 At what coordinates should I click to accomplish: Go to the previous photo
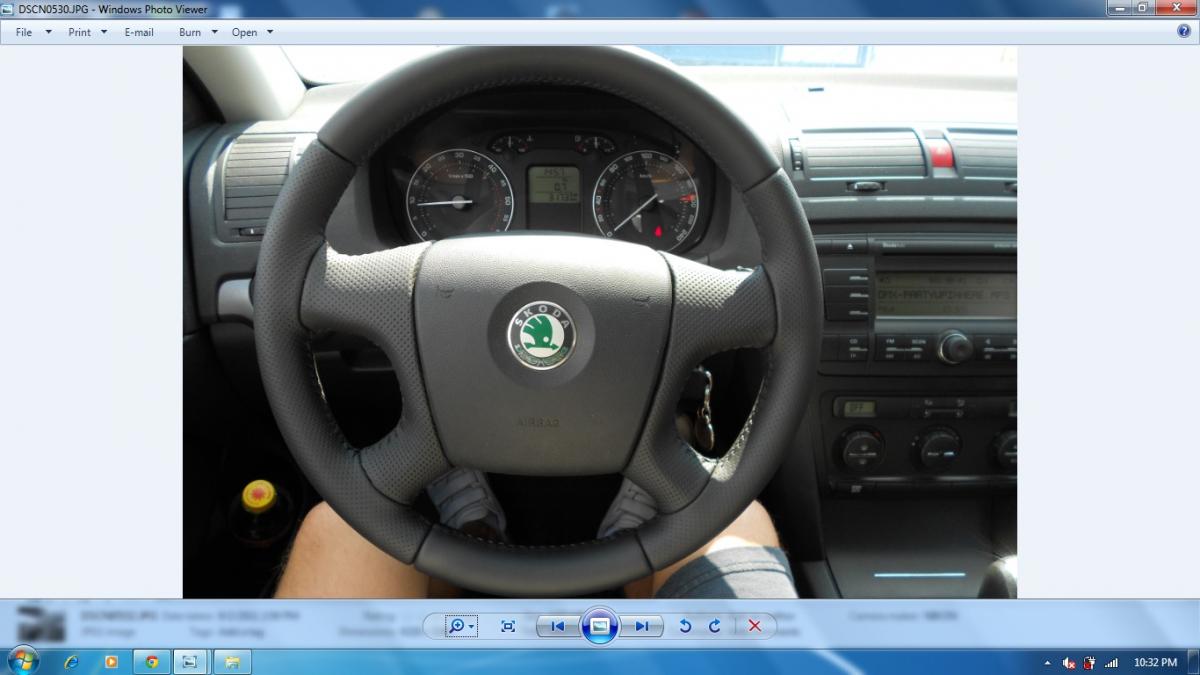(558, 626)
